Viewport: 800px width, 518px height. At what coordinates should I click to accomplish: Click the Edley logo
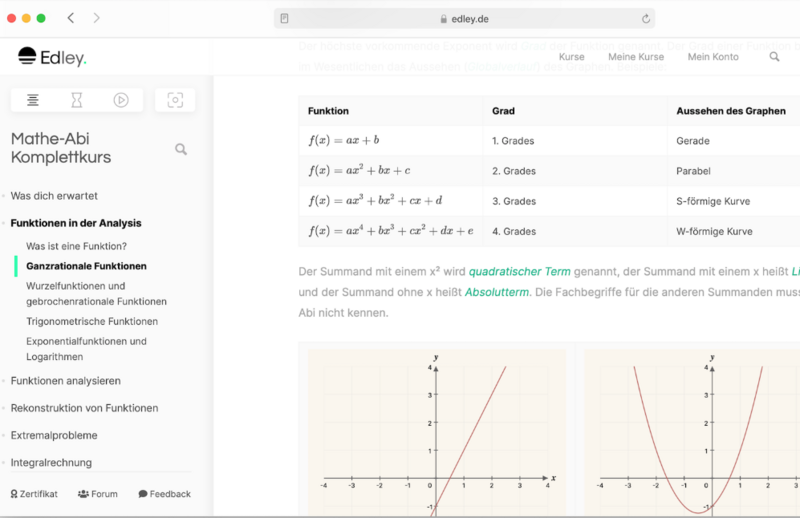[x=52, y=57]
